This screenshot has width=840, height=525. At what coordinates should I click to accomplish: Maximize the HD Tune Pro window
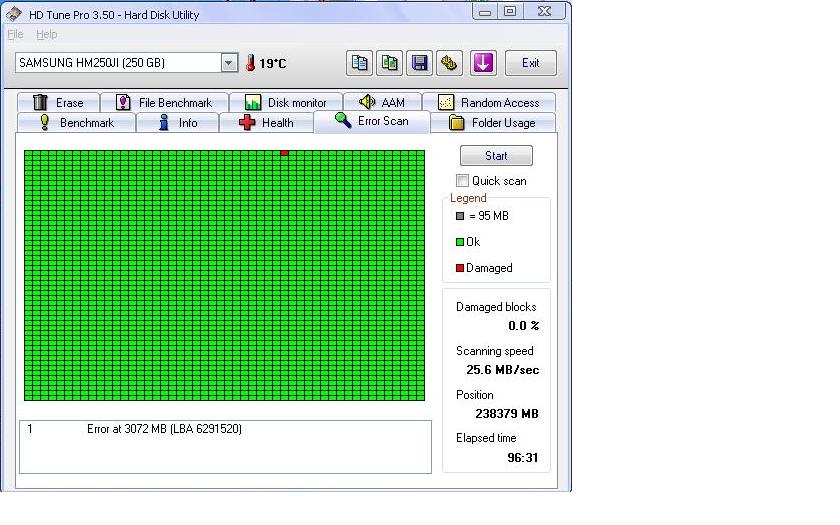pyautogui.click(x=511, y=11)
